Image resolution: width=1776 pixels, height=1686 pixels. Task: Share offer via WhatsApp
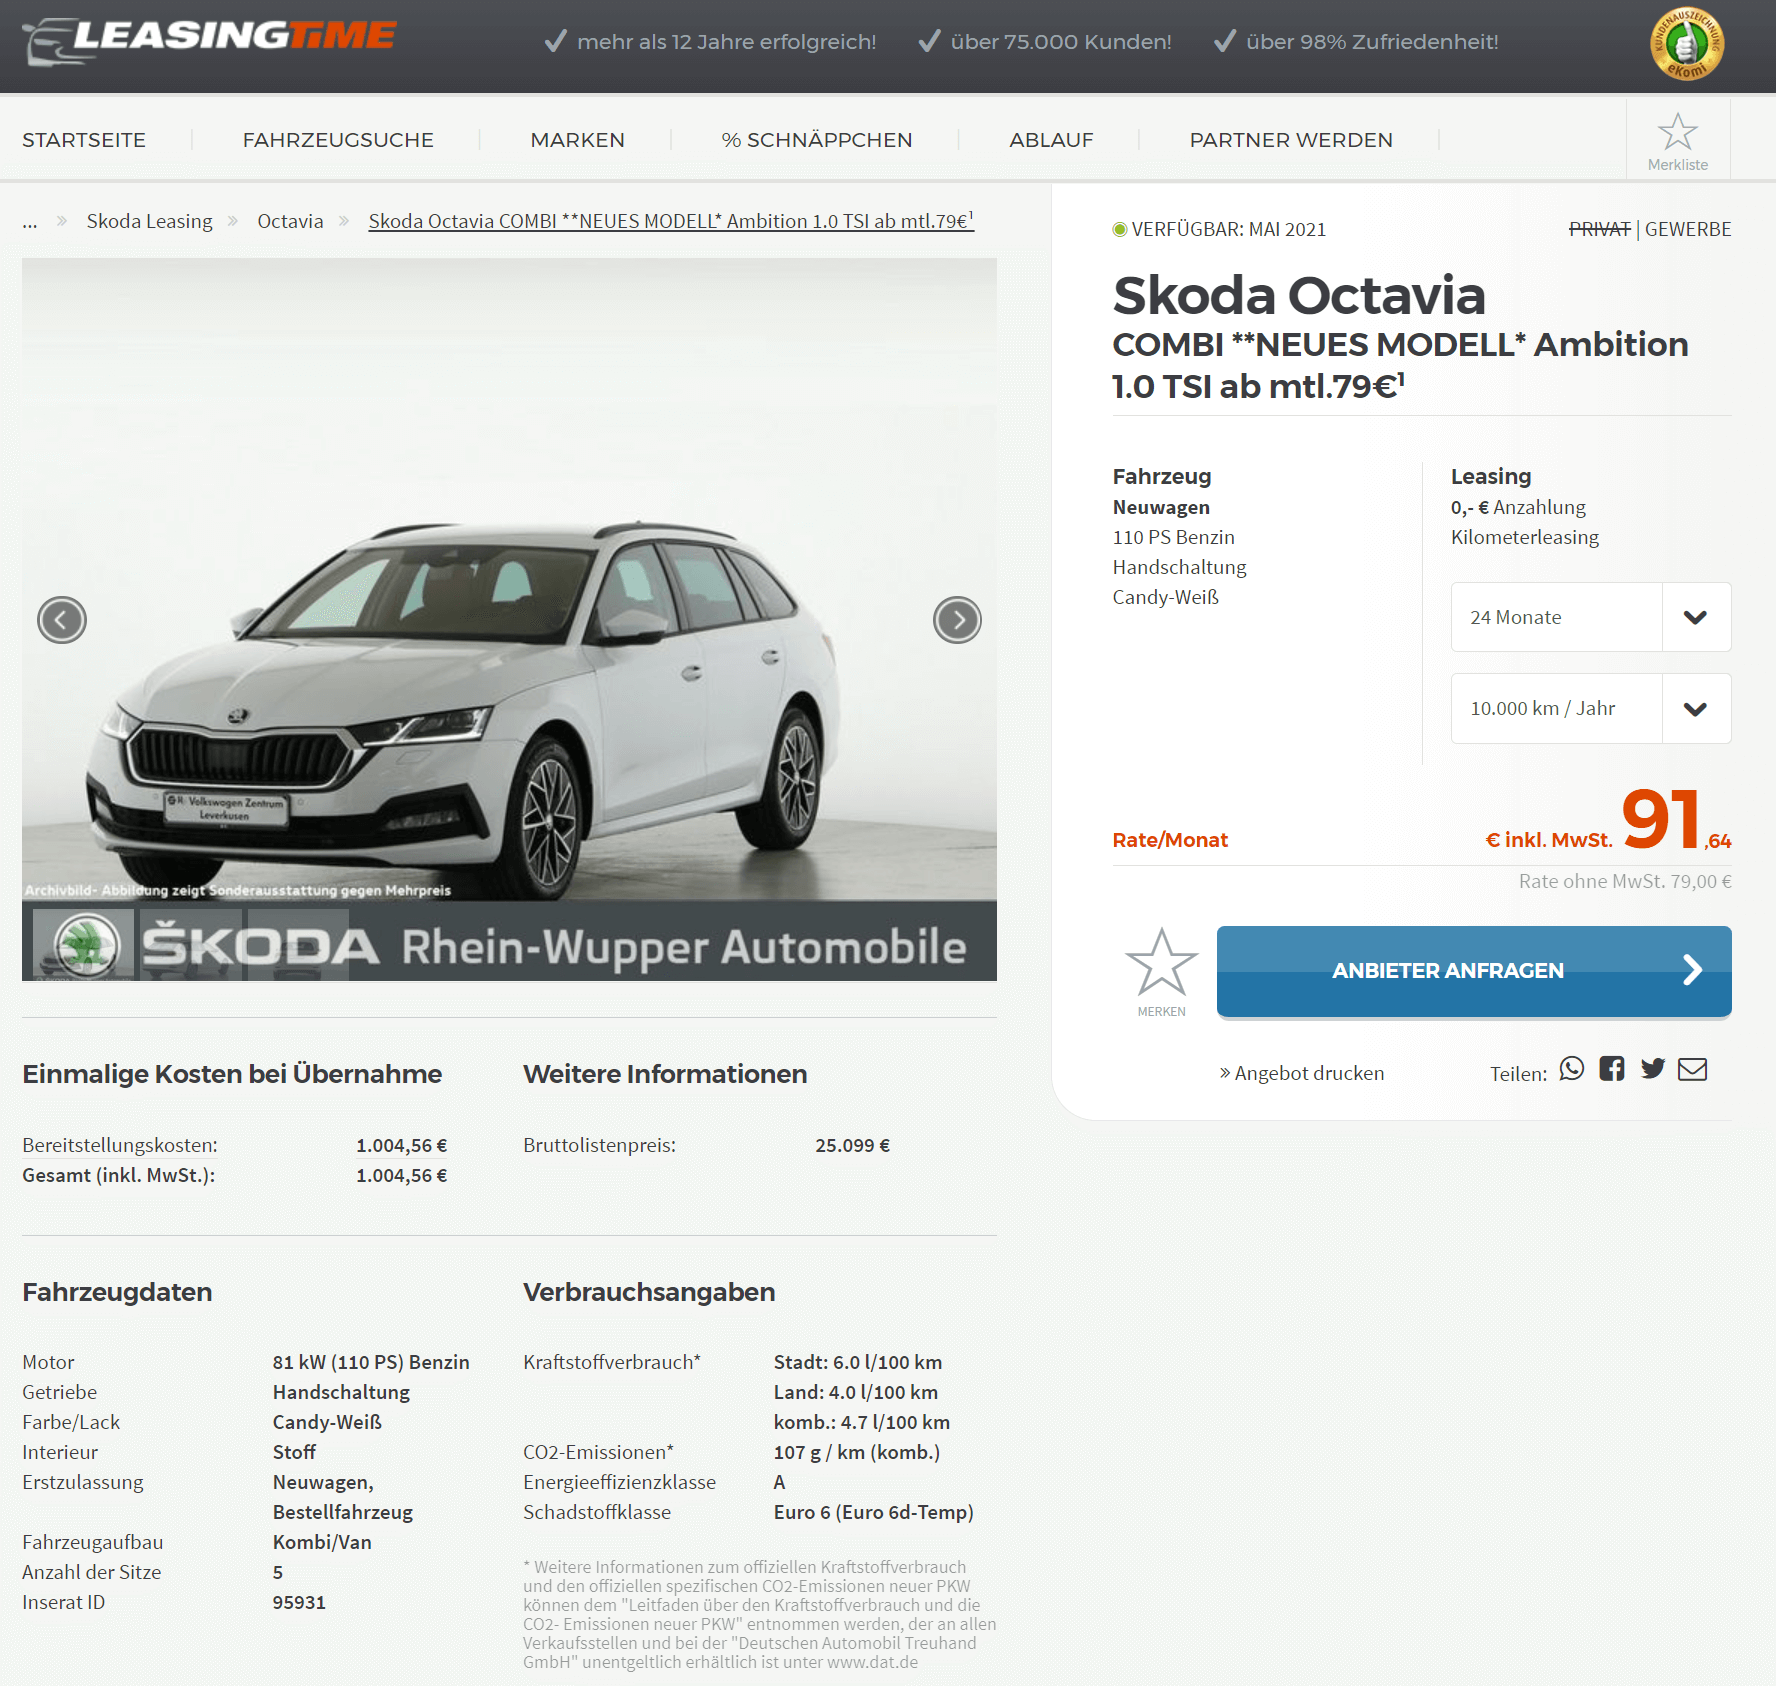coord(1572,1069)
